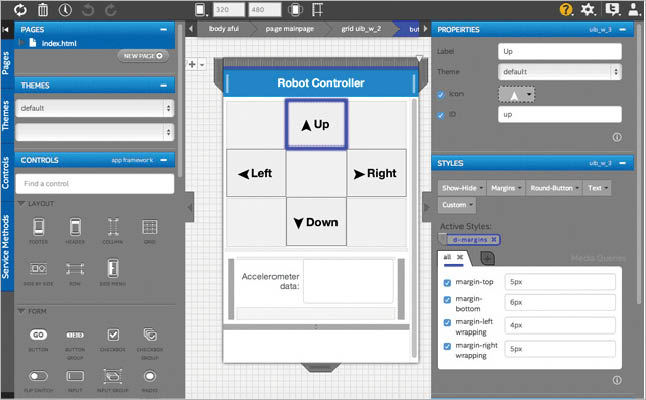Uncheck the margin-bottom checkbox
This screenshot has height=400, width=646.
pos(447,299)
